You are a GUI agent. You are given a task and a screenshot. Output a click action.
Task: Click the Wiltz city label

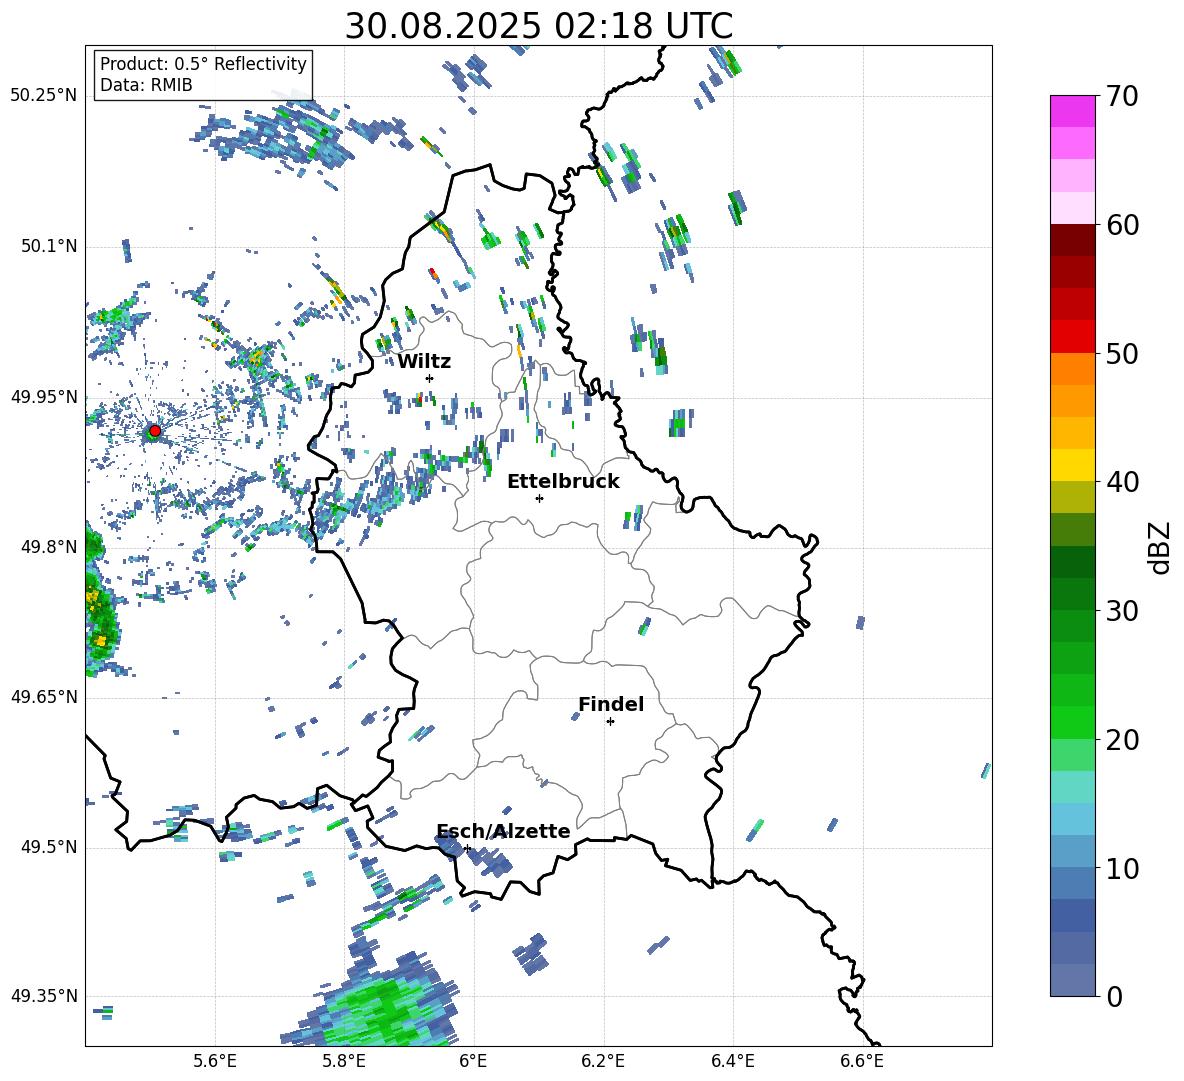424,362
